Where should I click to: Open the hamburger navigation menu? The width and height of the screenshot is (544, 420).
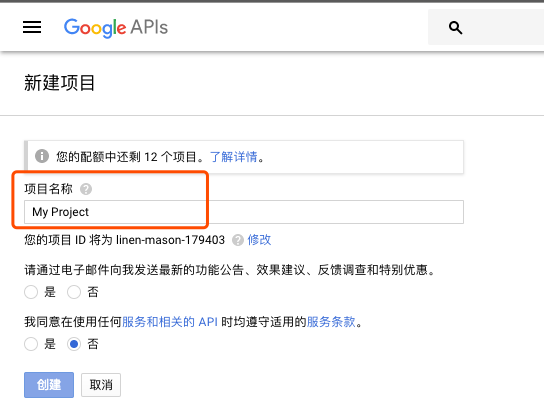pyautogui.click(x=32, y=27)
